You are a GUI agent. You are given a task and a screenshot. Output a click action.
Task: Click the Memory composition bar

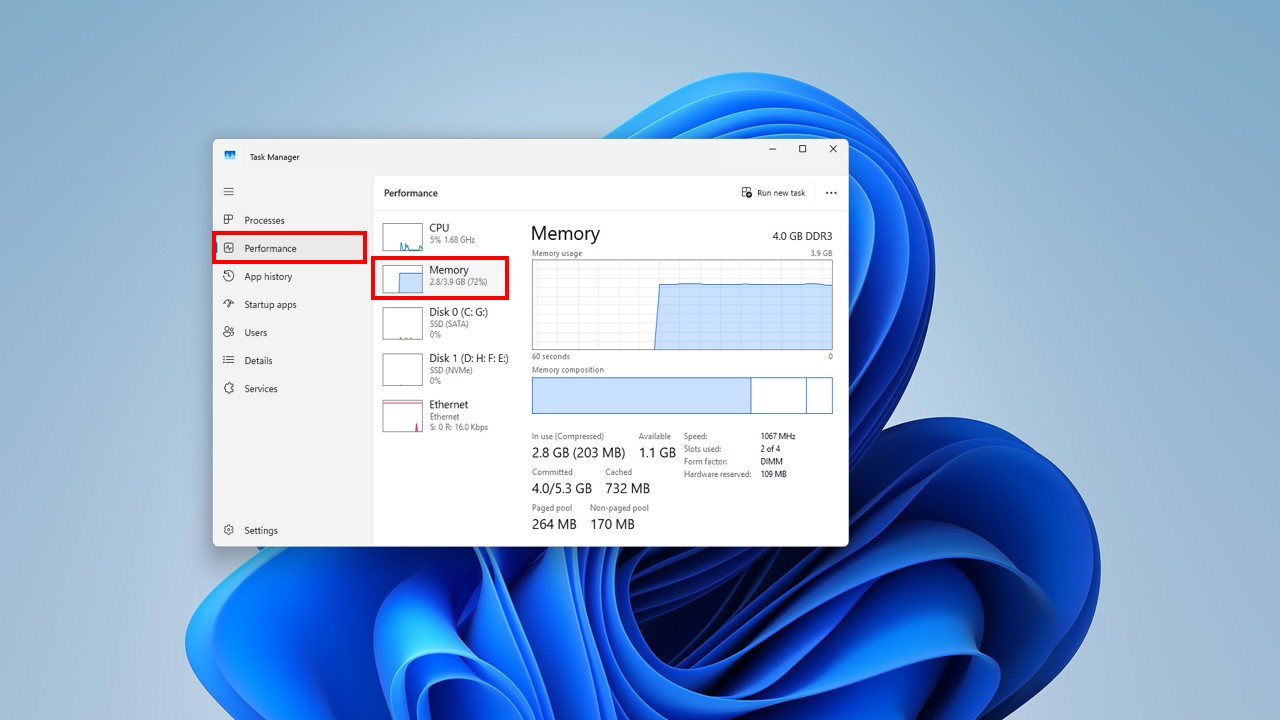tap(682, 395)
